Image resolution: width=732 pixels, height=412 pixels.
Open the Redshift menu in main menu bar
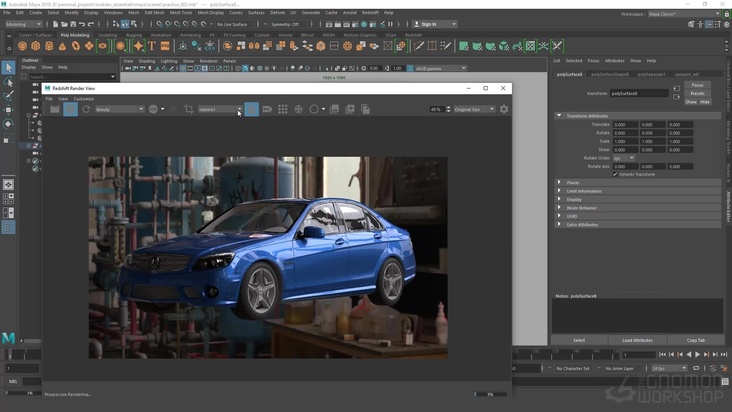[370, 13]
